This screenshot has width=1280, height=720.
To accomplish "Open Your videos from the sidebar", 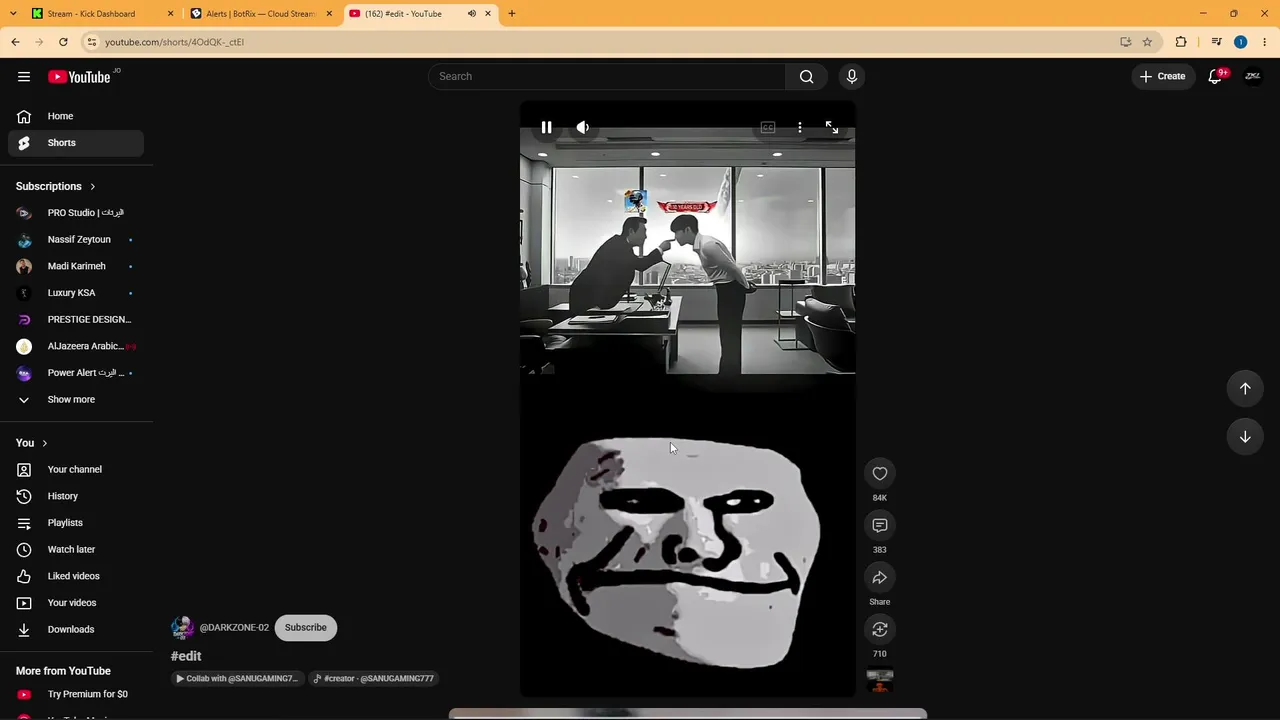I will point(76,603).
